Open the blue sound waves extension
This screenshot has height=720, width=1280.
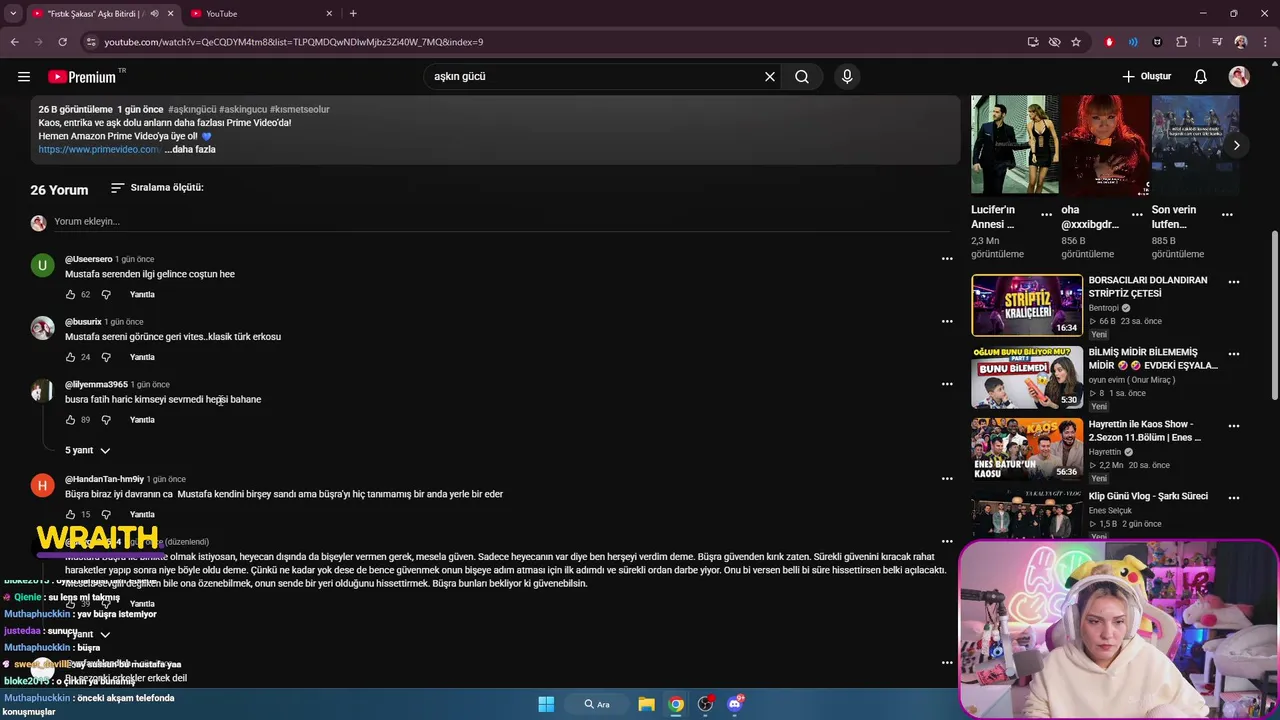[1133, 42]
